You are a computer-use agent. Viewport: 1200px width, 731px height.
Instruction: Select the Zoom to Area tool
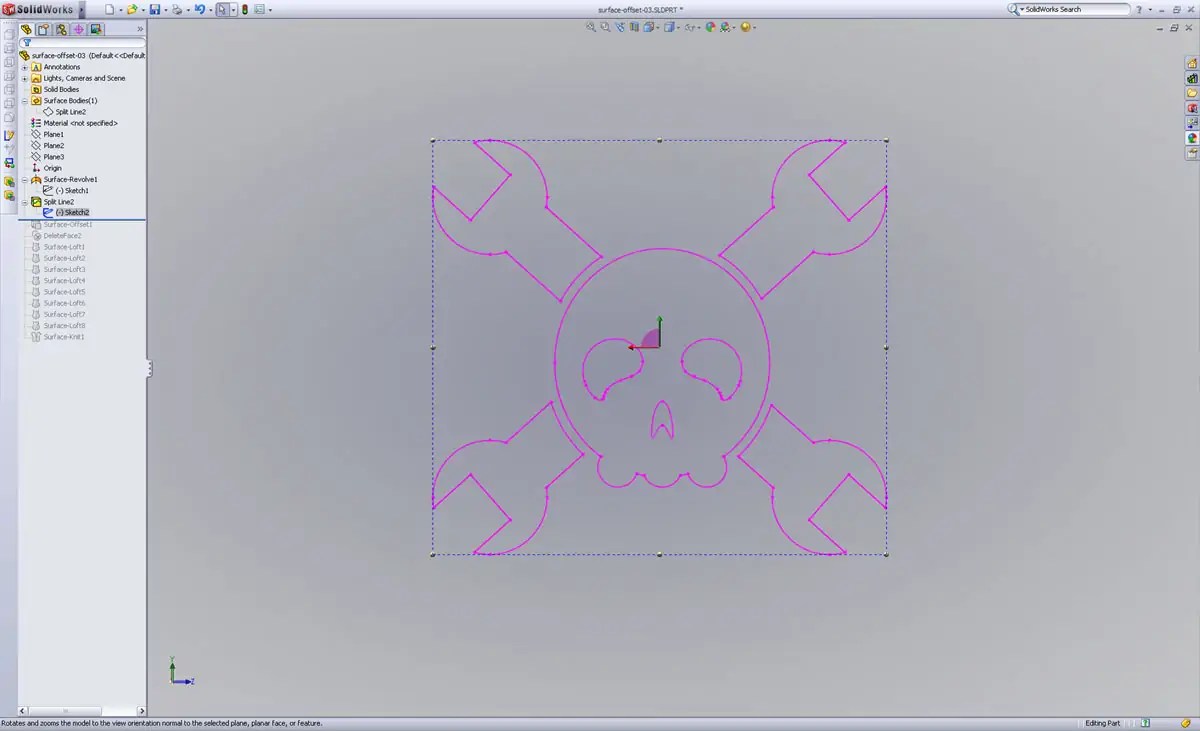[604, 27]
